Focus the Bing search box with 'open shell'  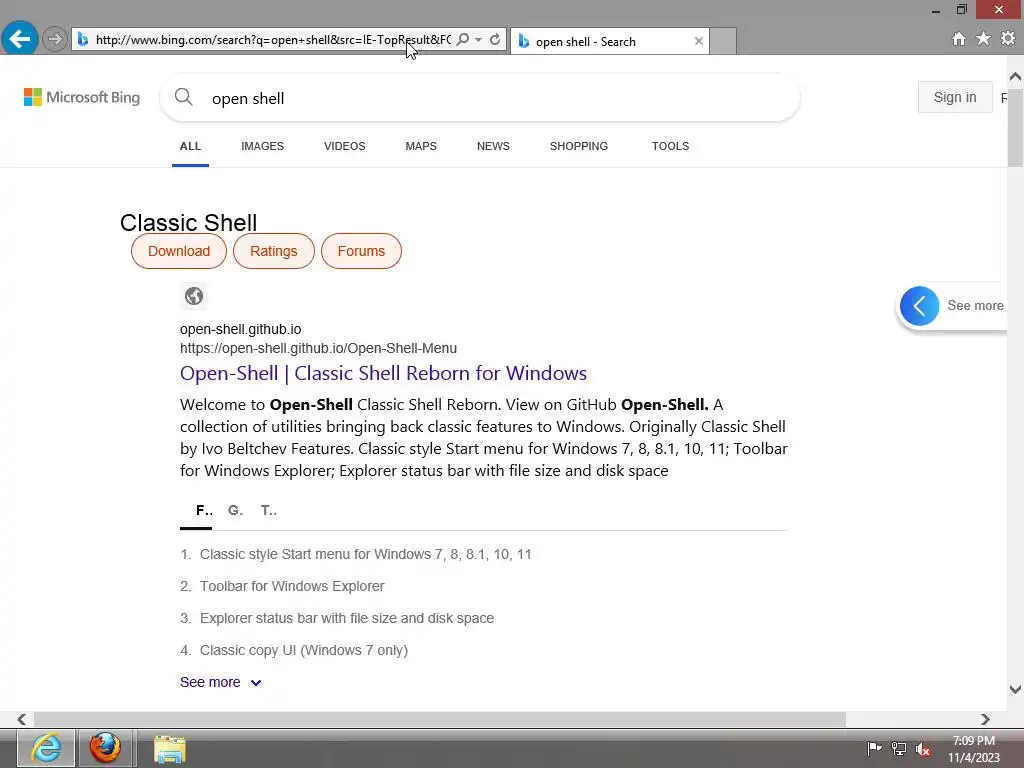pos(480,98)
